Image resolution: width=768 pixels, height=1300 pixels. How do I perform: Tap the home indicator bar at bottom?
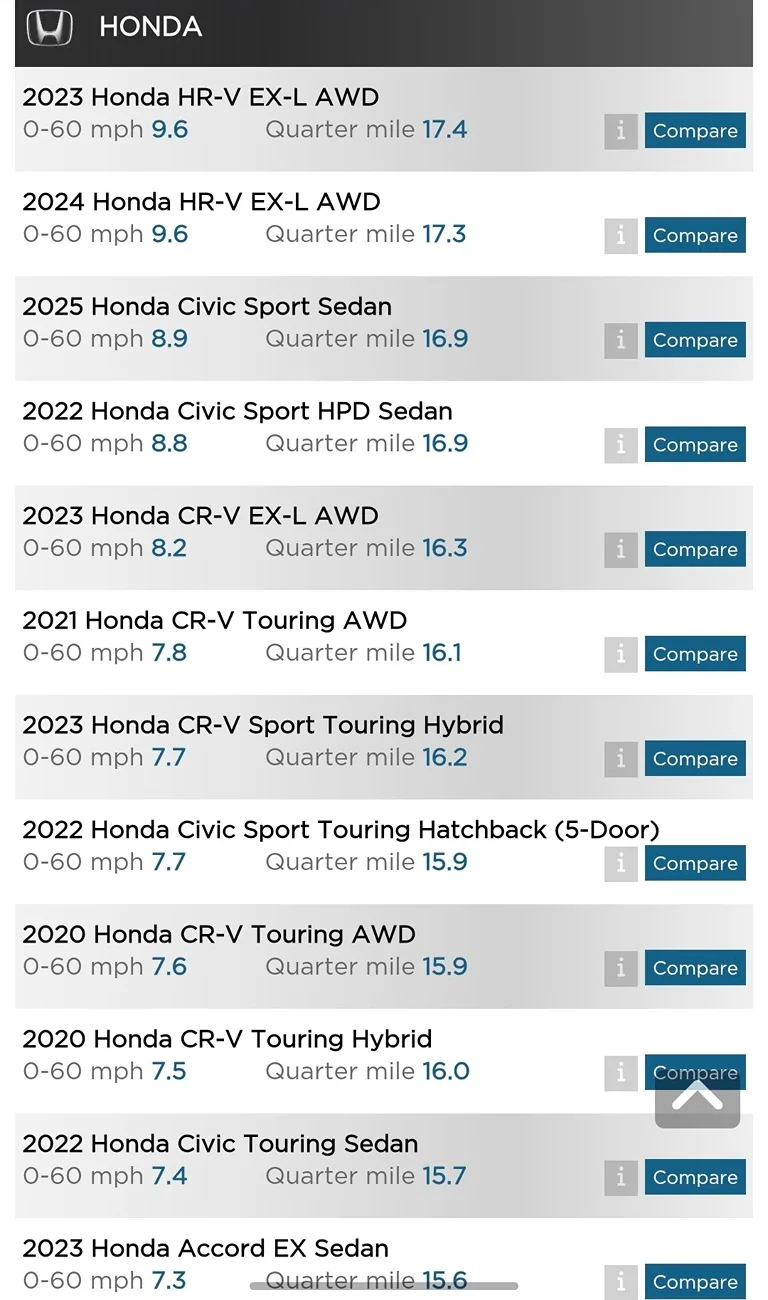(384, 1286)
